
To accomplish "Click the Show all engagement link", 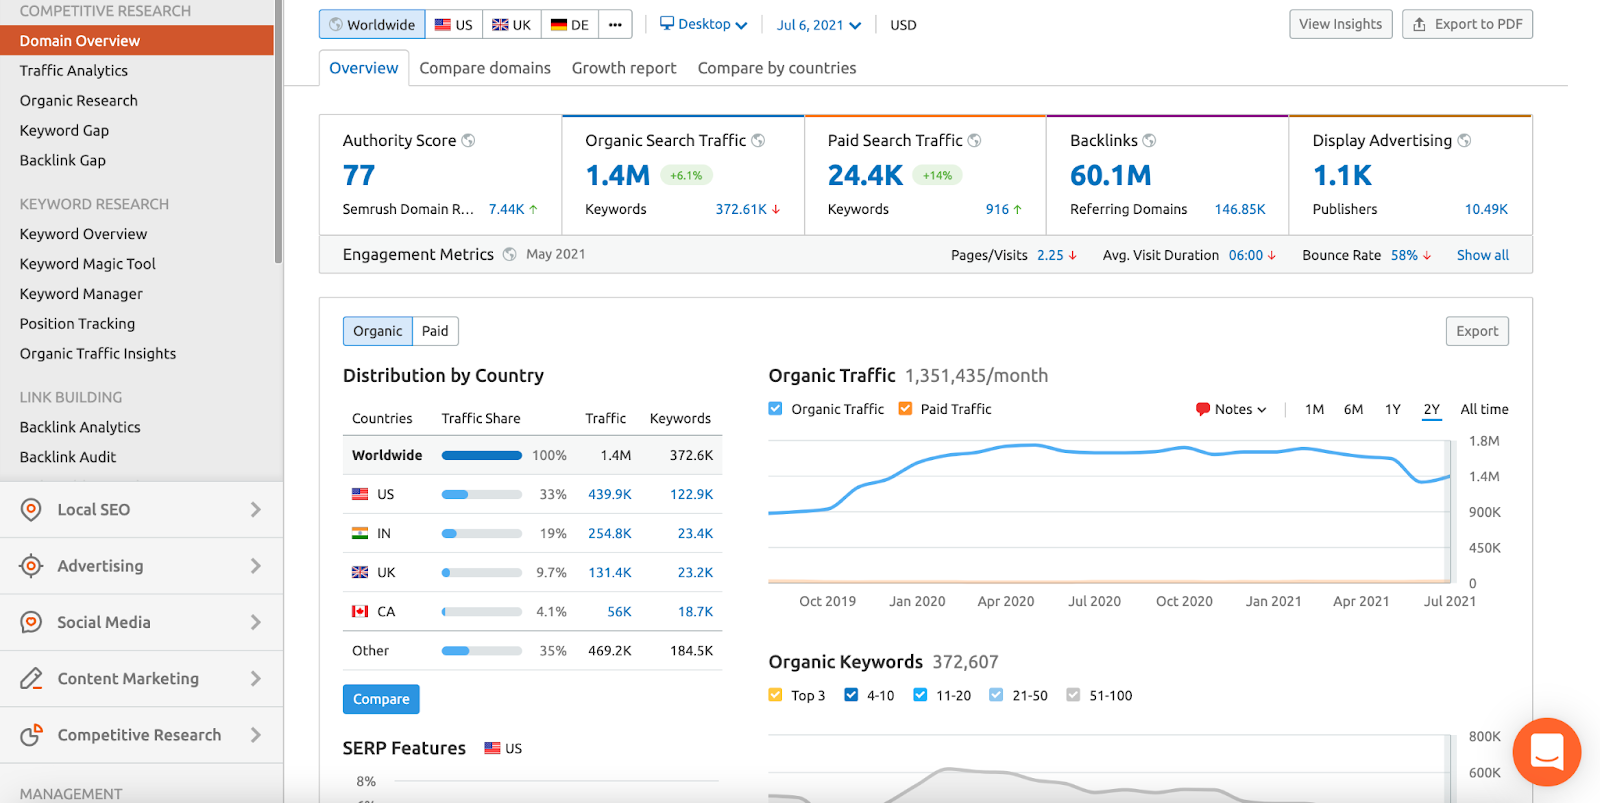I will coord(1483,255).
